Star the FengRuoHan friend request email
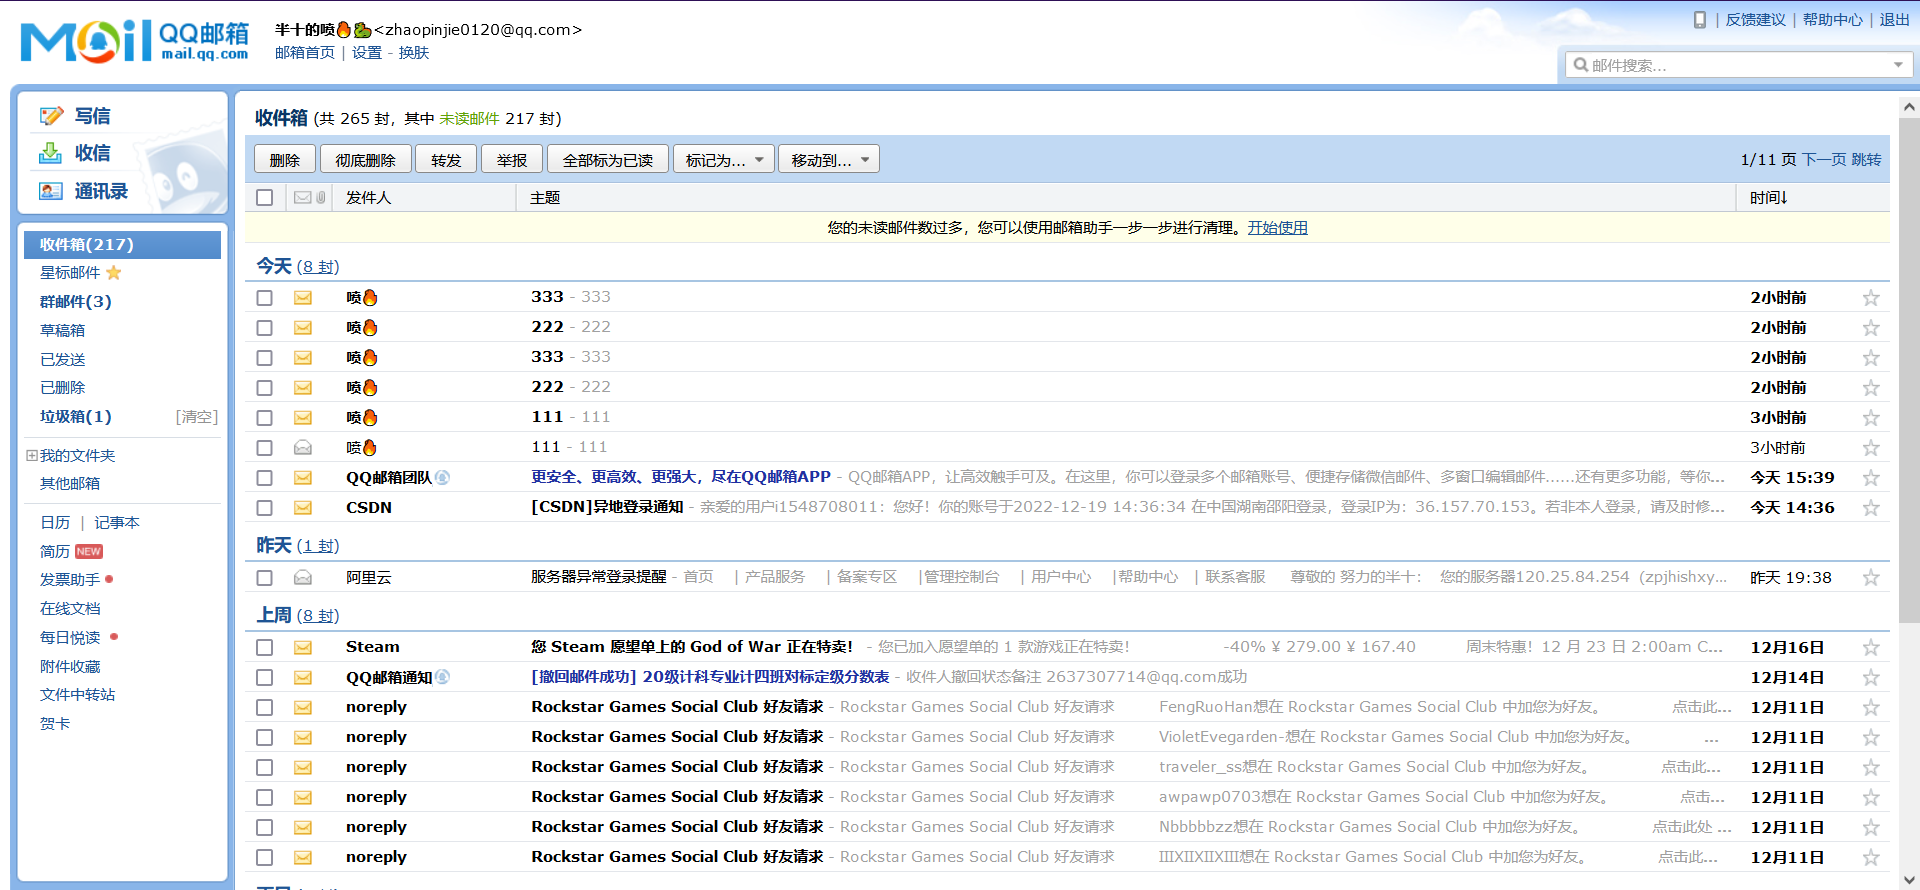Viewport: 1920px width, 890px height. [1871, 708]
